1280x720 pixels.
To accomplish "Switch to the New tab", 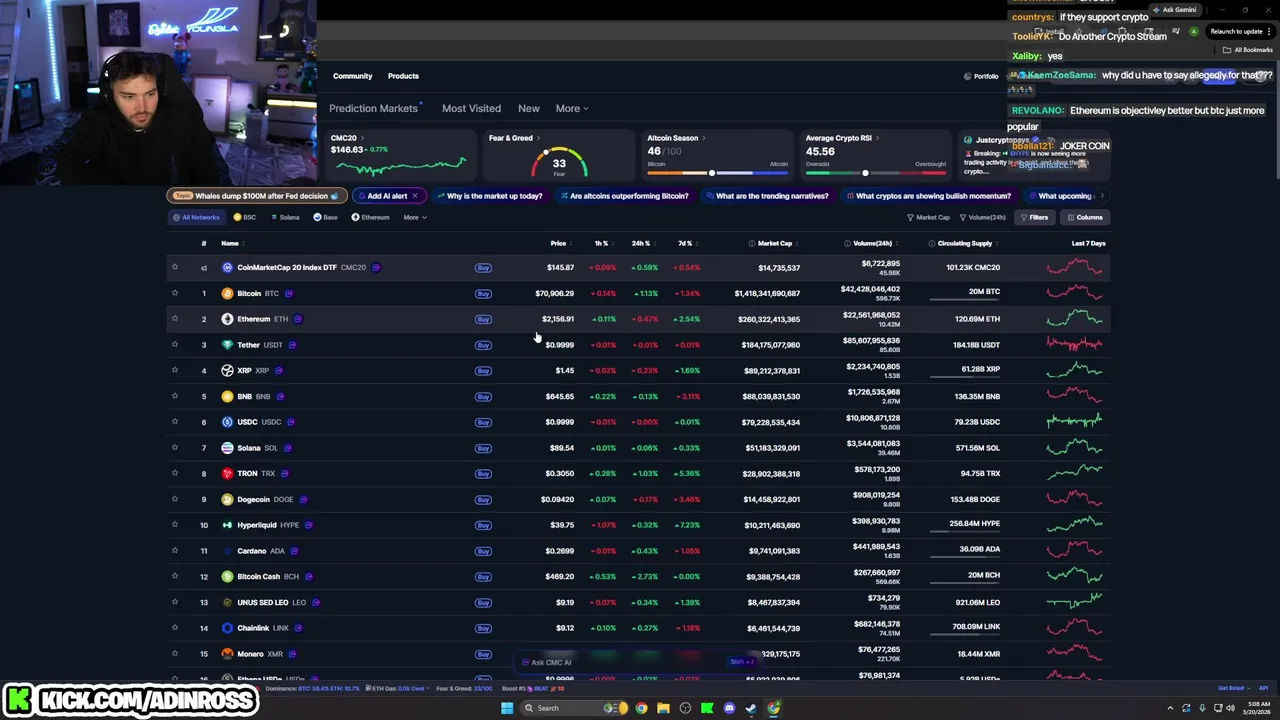I will 529,108.
